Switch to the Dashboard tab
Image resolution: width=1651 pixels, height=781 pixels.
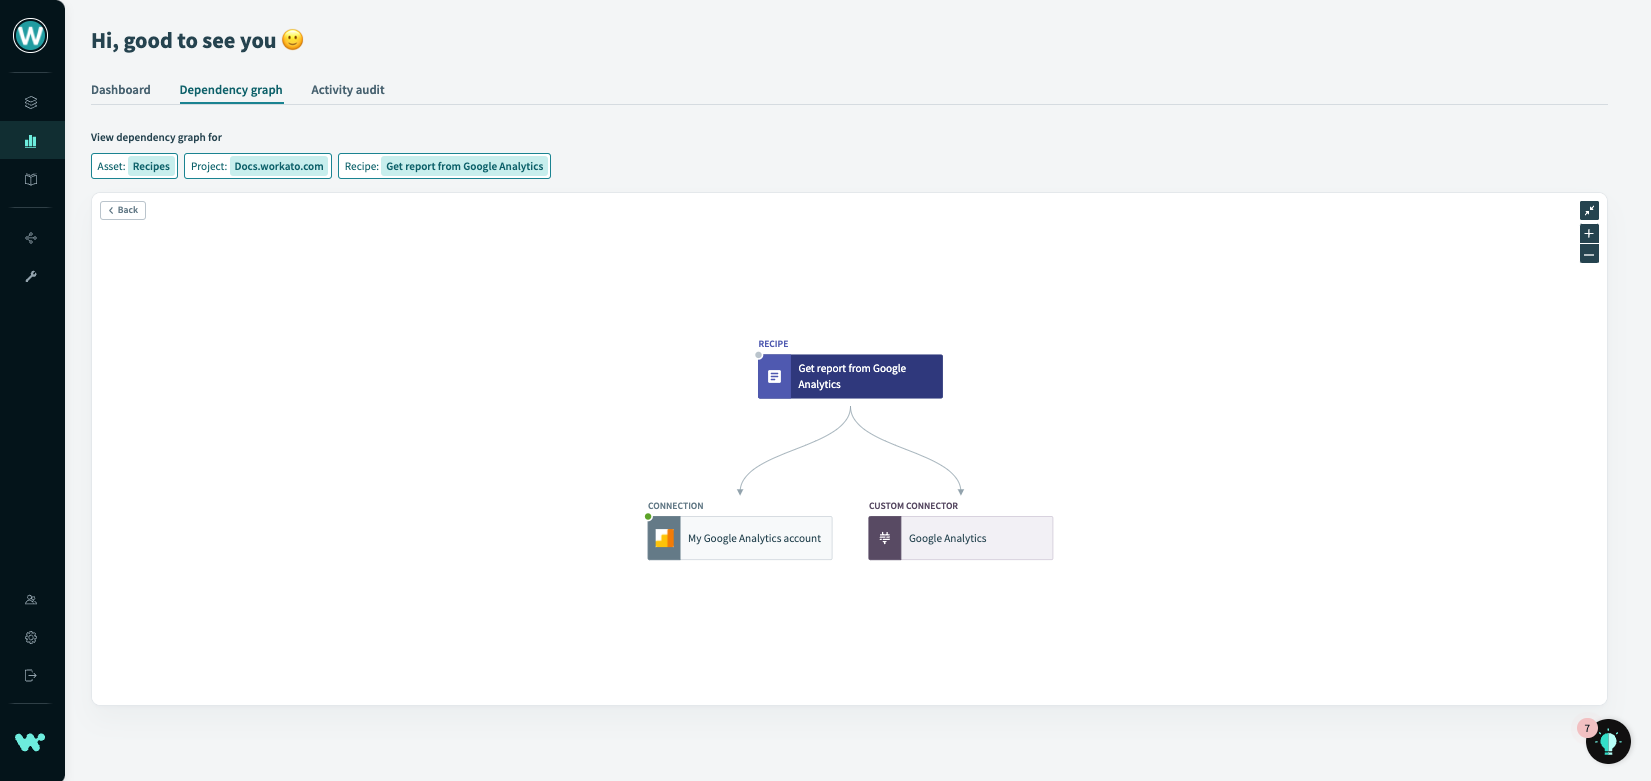point(121,90)
